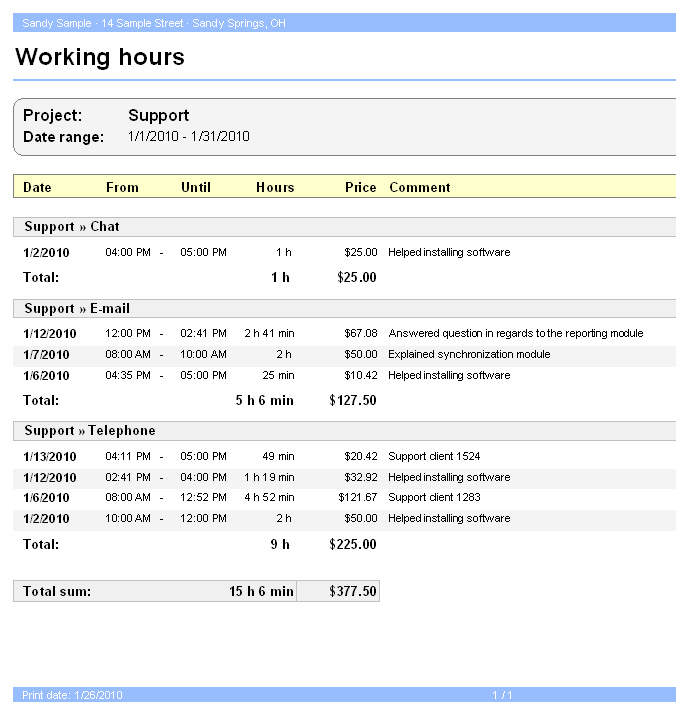Image resolution: width=676 pixels, height=721 pixels.
Task: Click the page indicator '1 / 1'
Action: tap(502, 695)
